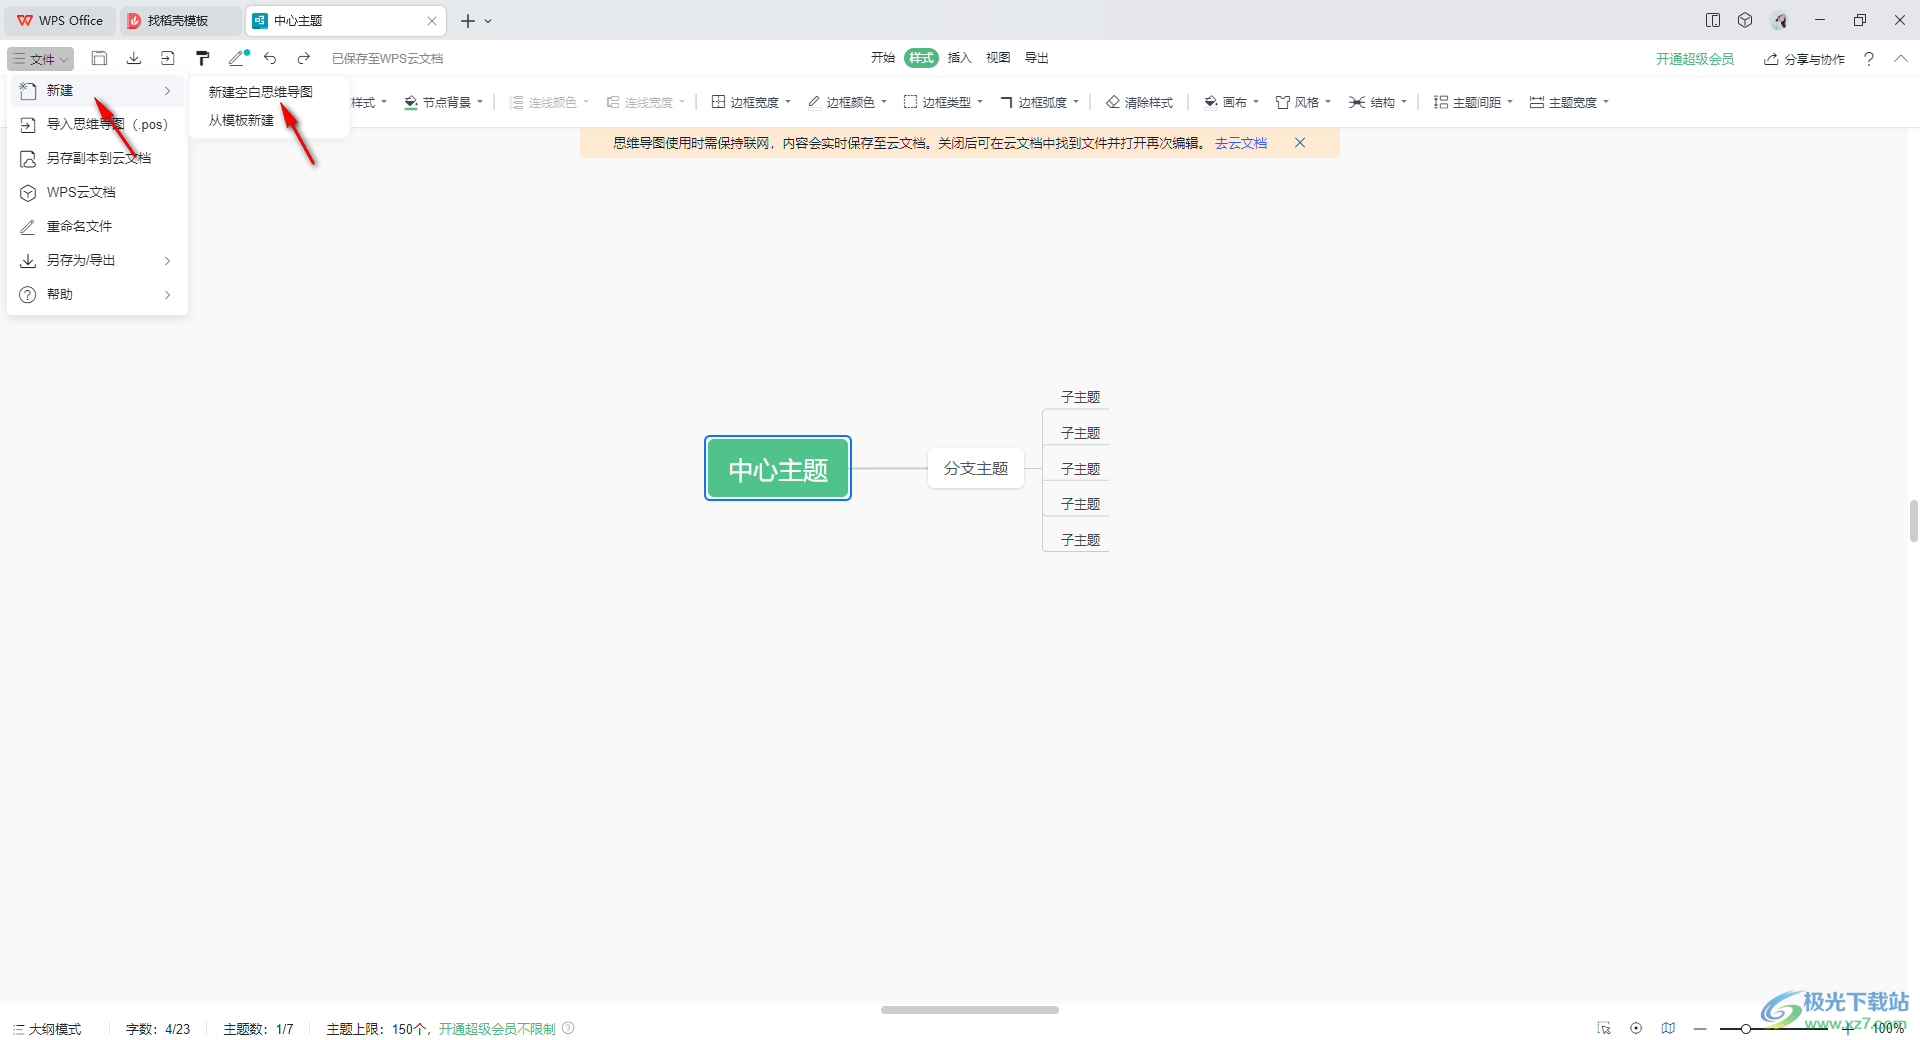Switch to the 样式 tab
The width and height of the screenshot is (1920, 1040).
(921, 58)
